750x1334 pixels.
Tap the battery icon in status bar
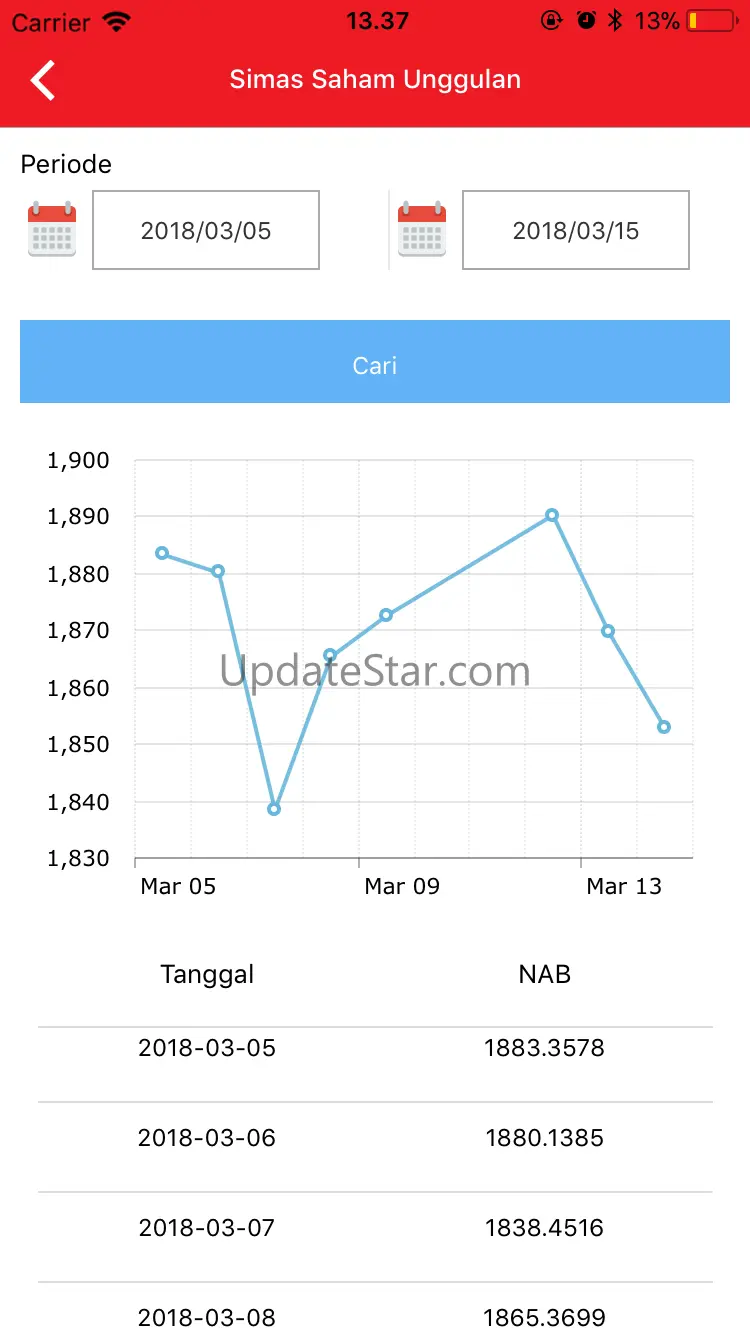(712, 21)
